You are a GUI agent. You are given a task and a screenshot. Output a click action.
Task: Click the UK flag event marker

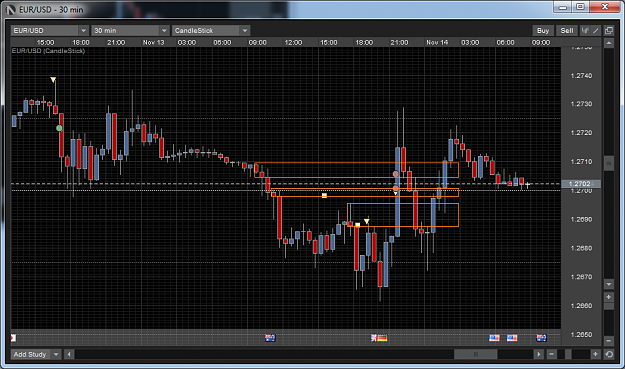[374, 338]
